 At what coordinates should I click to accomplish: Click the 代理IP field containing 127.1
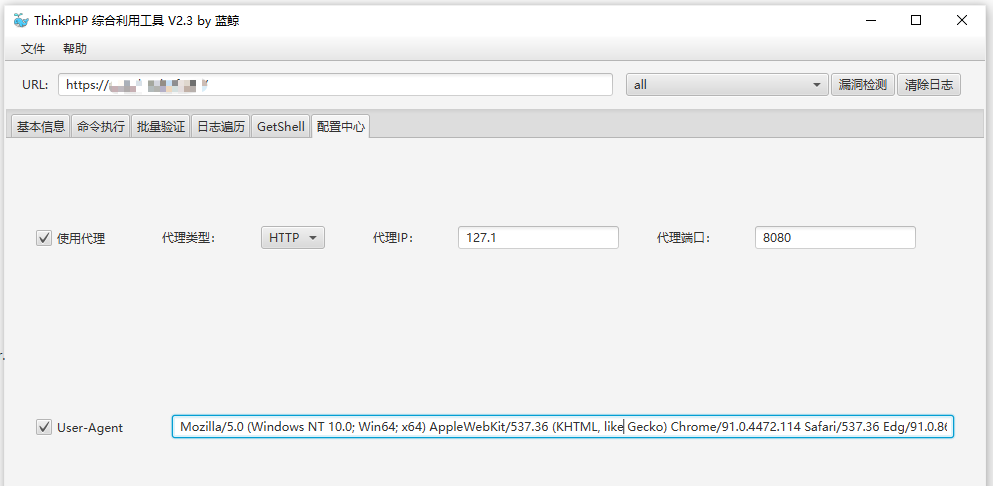(x=538, y=238)
